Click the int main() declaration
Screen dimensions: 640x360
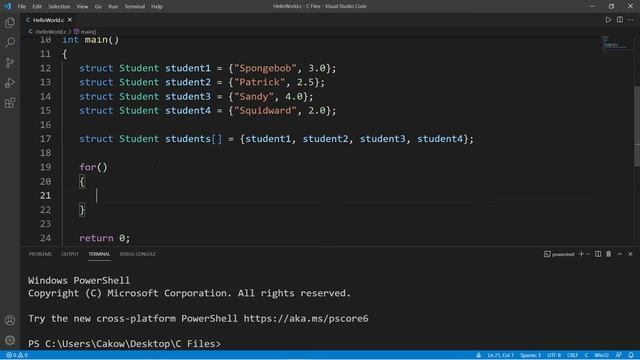pos(91,40)
